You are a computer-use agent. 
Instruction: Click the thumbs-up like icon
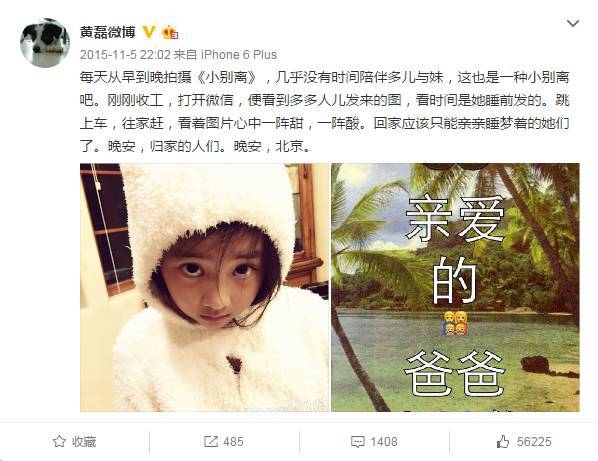point(503,442)
